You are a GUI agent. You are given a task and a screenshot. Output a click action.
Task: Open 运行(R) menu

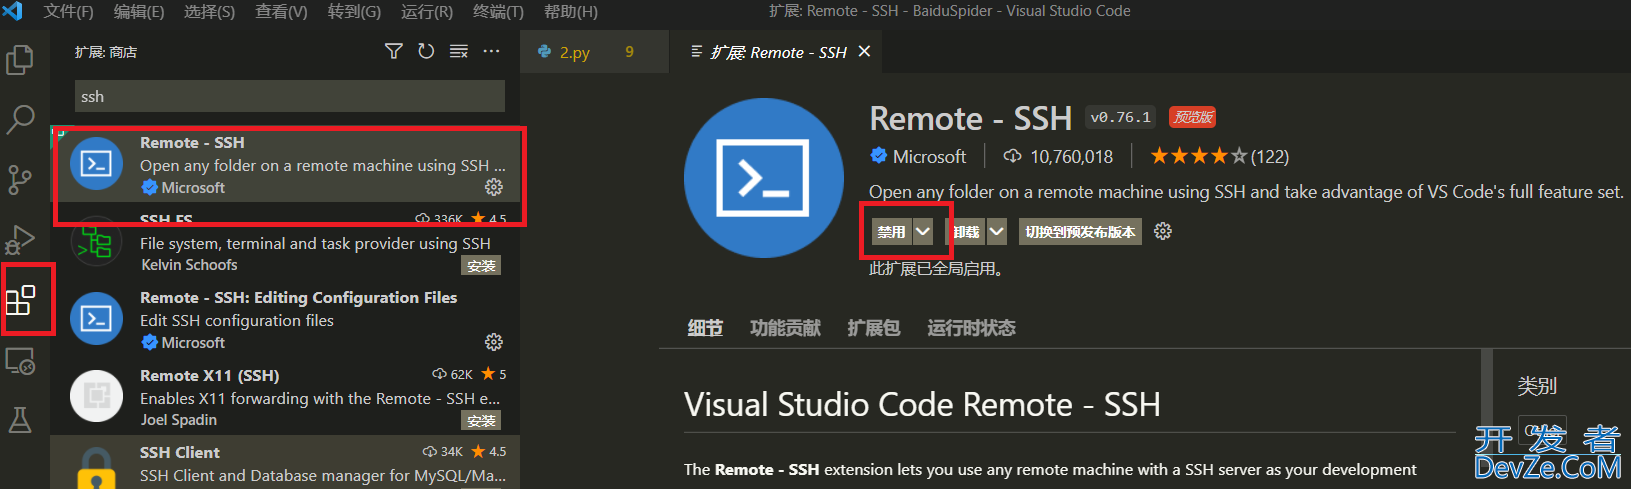(427, 11)
